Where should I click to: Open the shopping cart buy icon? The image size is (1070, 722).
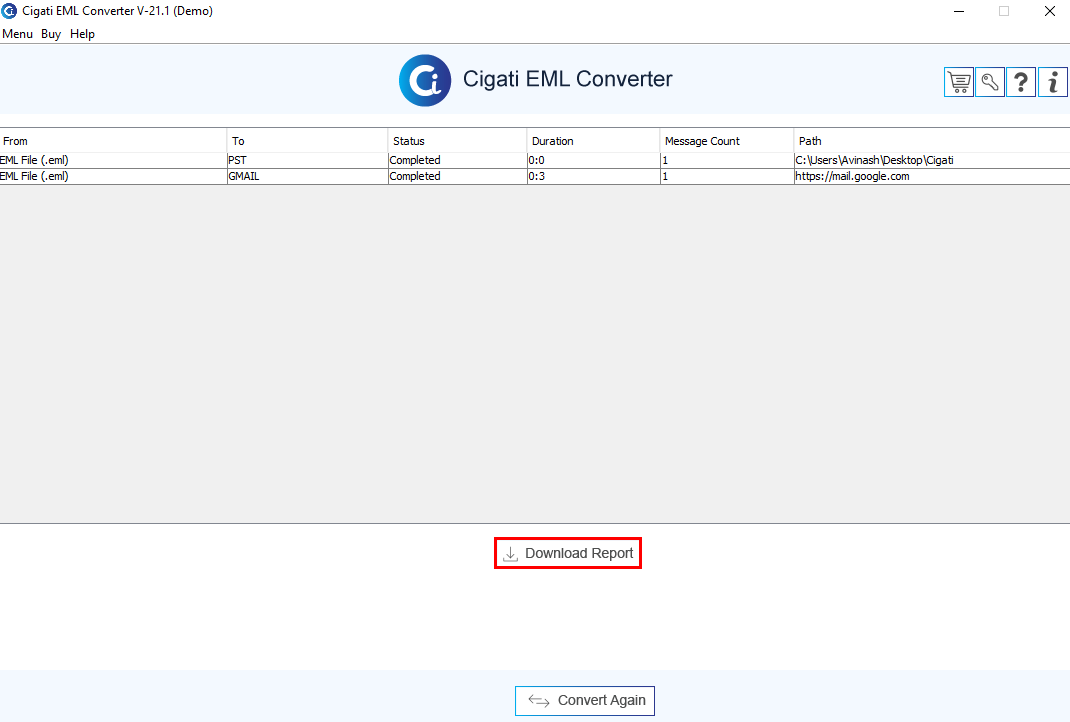[x=959, y=83]
